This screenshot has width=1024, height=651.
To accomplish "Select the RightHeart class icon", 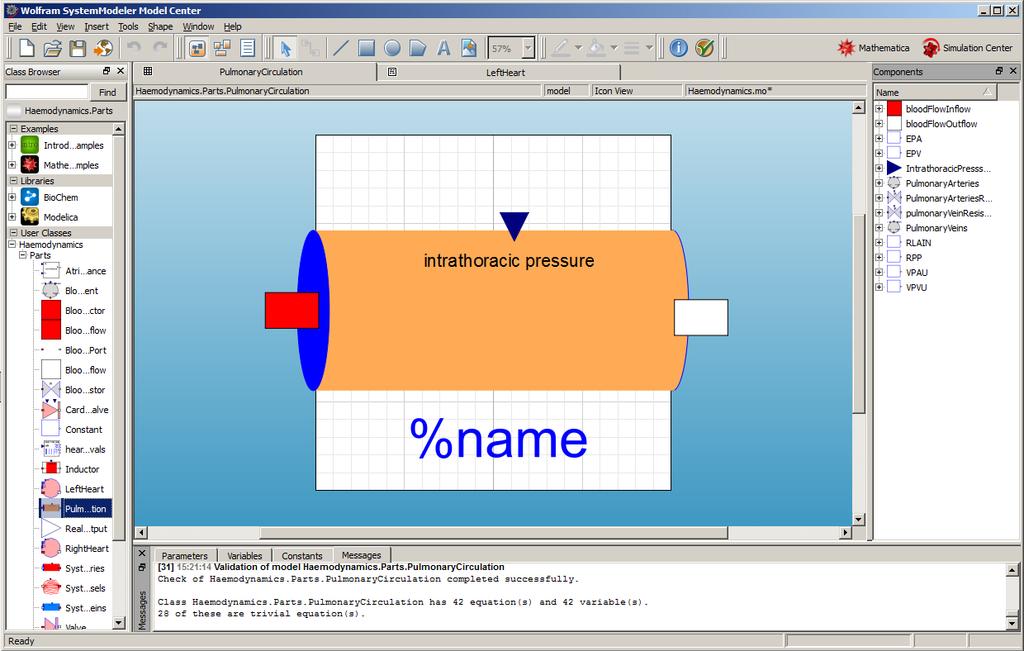I will pos(51,548).
